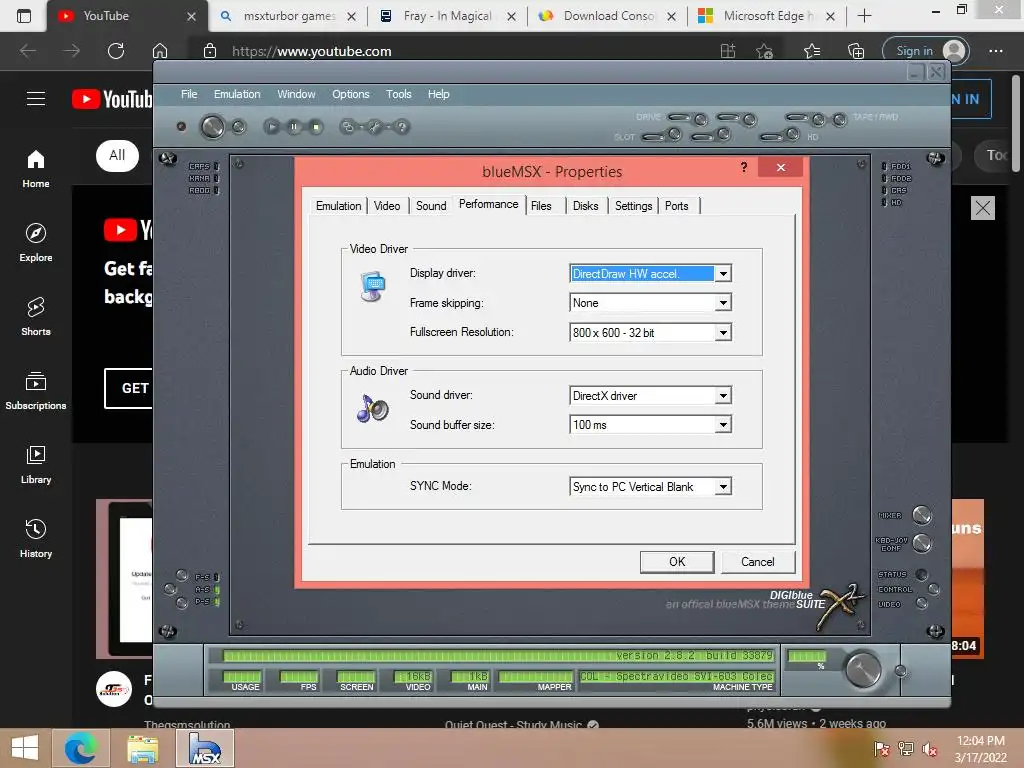
Task: Open the Frame skipping dropdown
Action: pyautogui.click(x=723, y=302)
